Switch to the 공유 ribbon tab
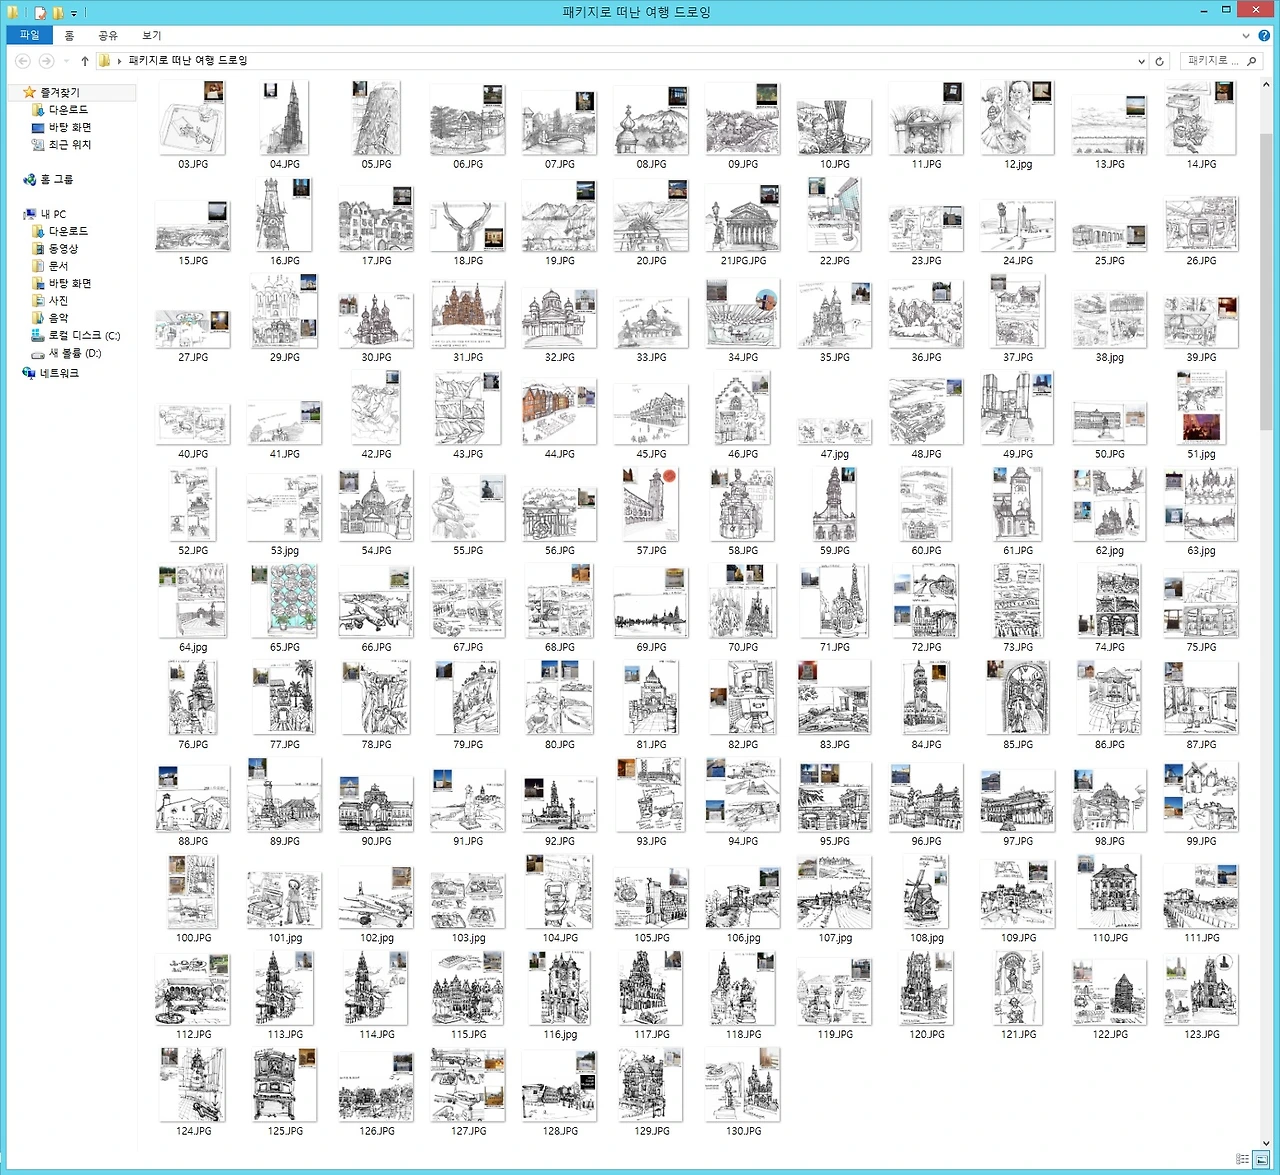The width and height of the screenshot is (1280, 1175). (108, 35)
